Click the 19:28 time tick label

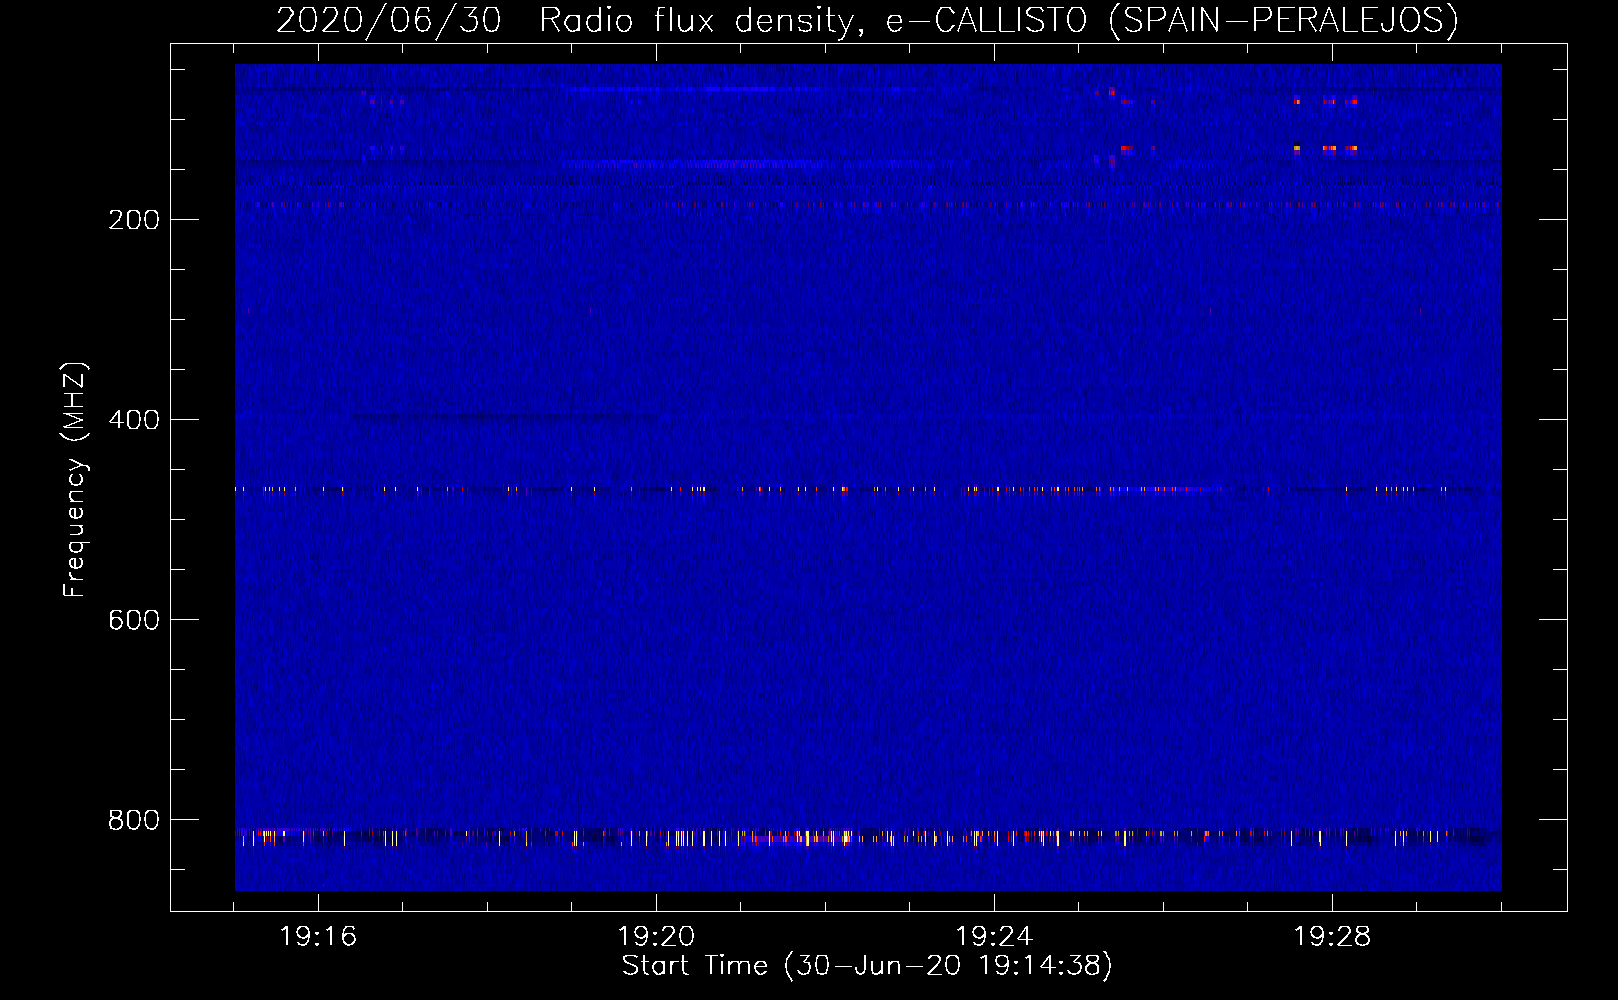(x=1332, y=937)
